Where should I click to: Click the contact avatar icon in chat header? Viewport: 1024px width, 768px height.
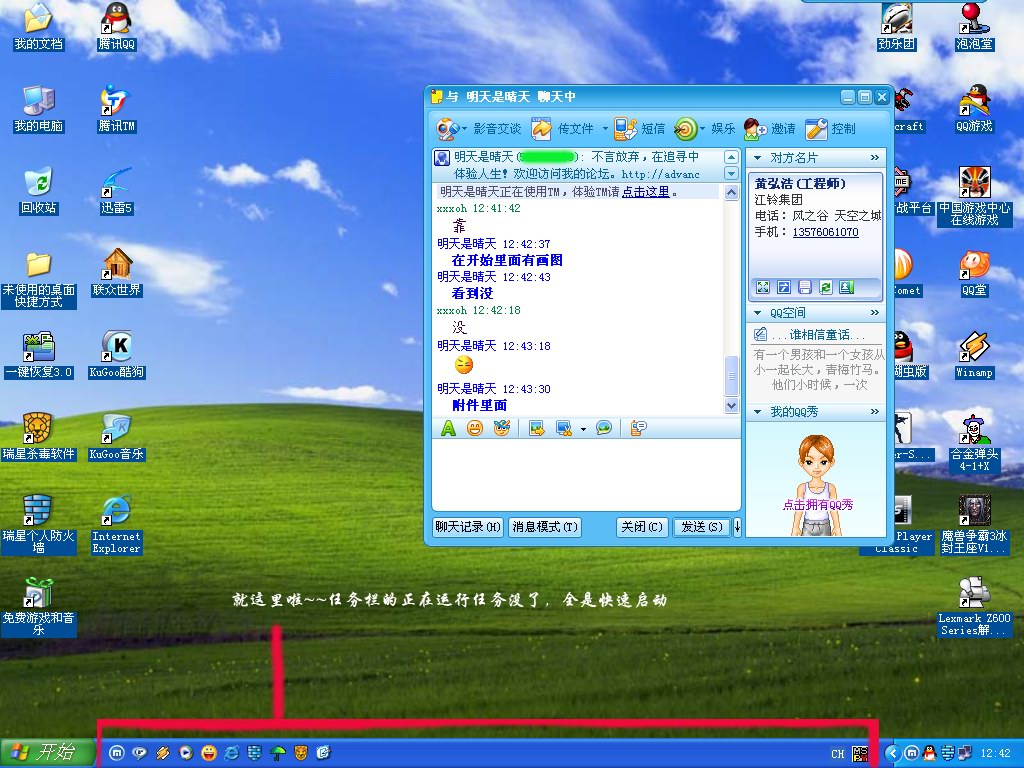pos(442,158)
